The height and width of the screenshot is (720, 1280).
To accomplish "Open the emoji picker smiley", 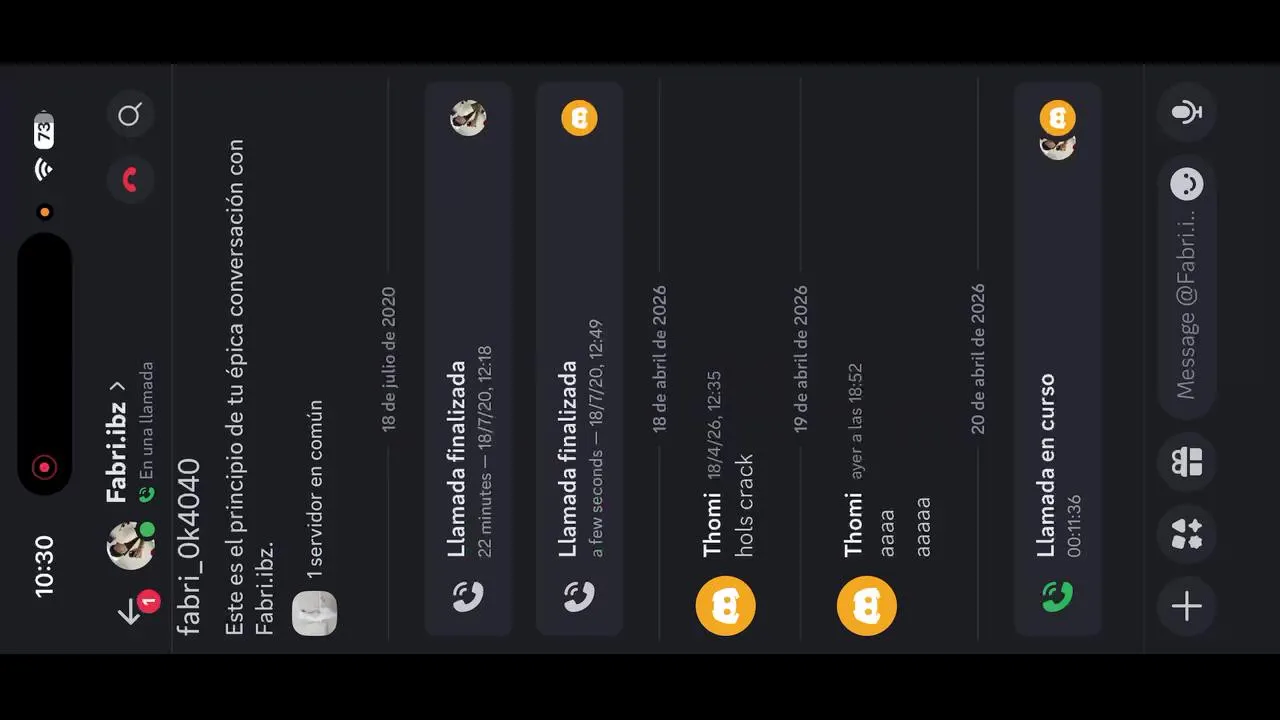I will [1187, 184].
